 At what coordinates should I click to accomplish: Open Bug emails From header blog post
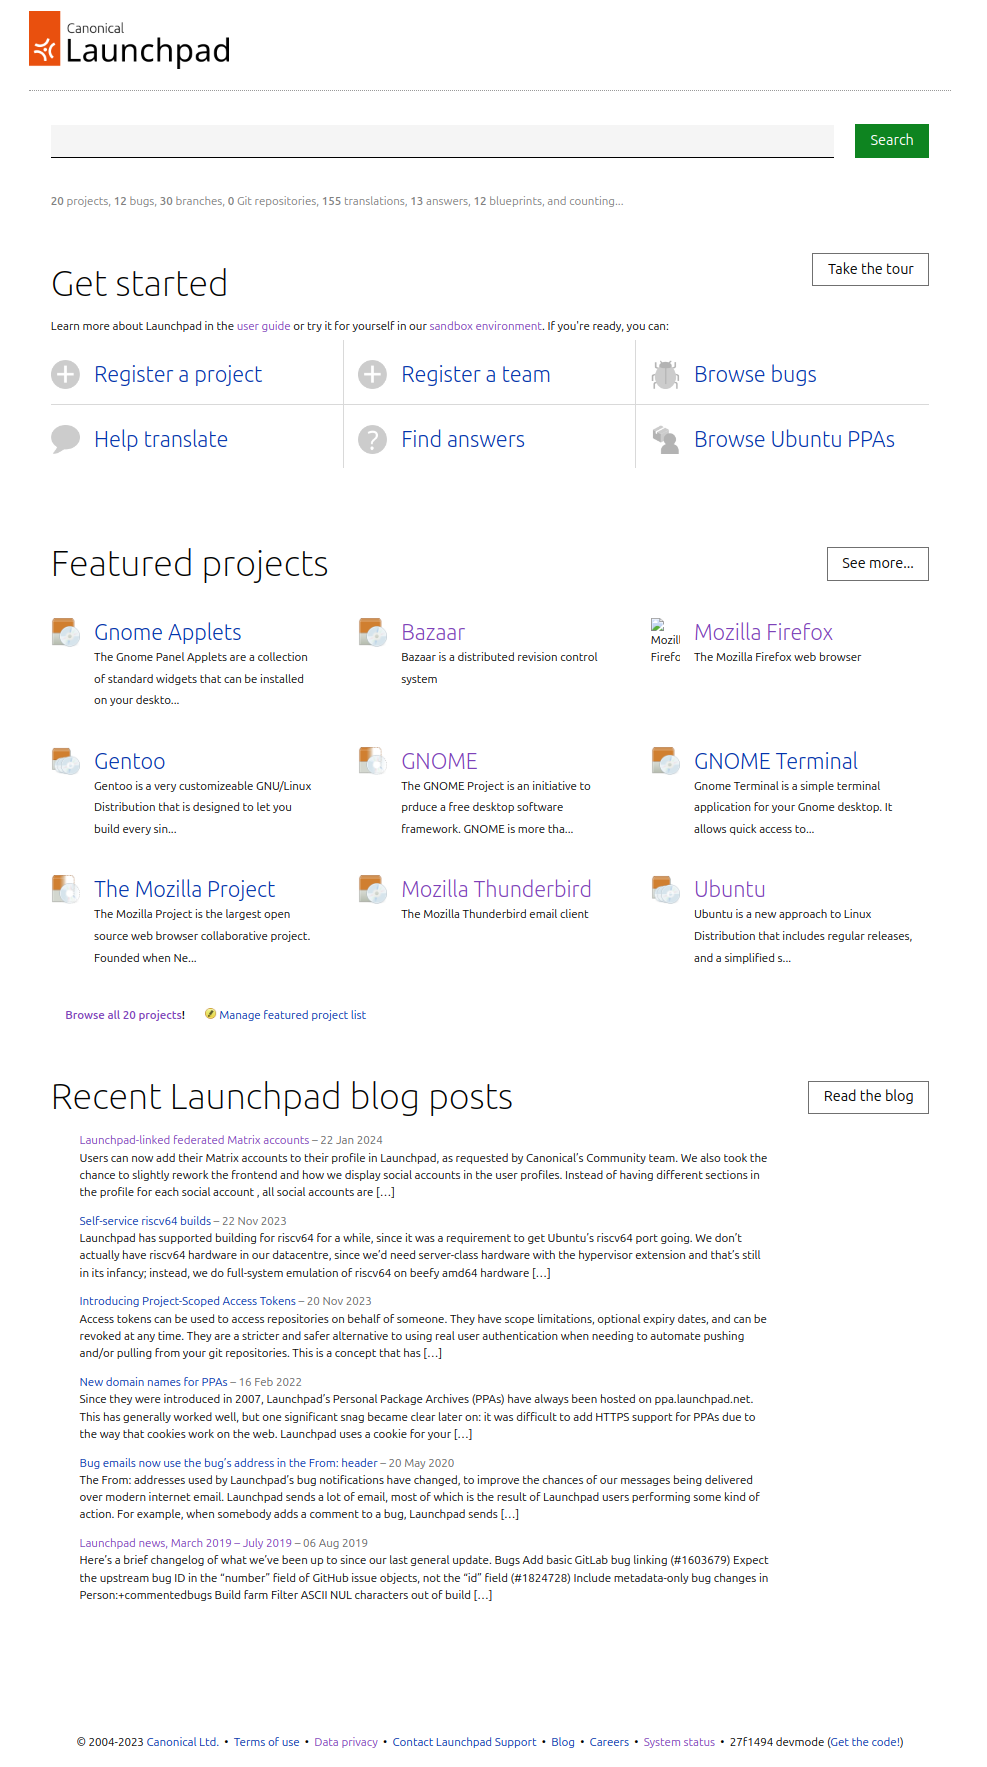coord(228,1463)
